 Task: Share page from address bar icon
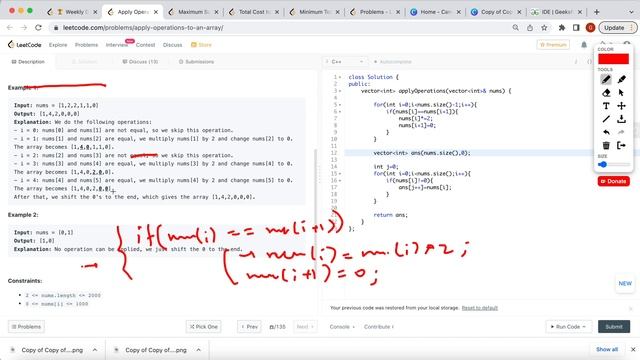(530, 28)
